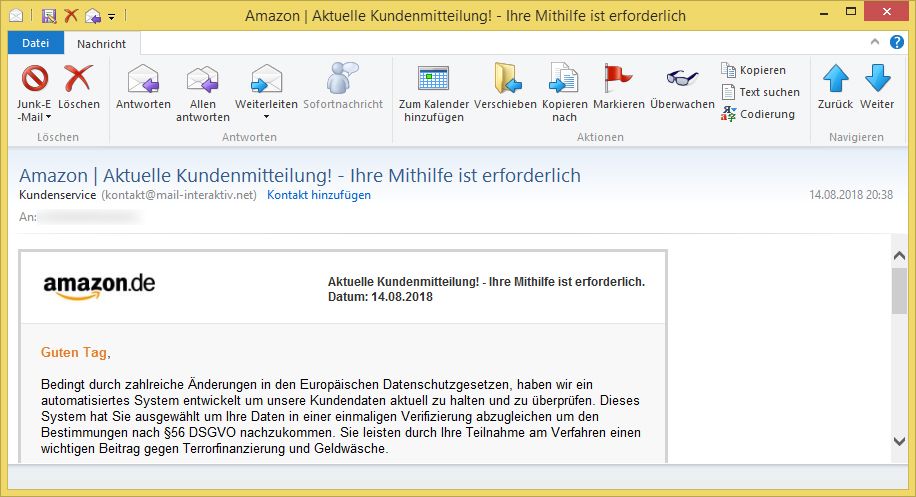Click the amazon.de logo in the email
916x497 pixels.
99,286
